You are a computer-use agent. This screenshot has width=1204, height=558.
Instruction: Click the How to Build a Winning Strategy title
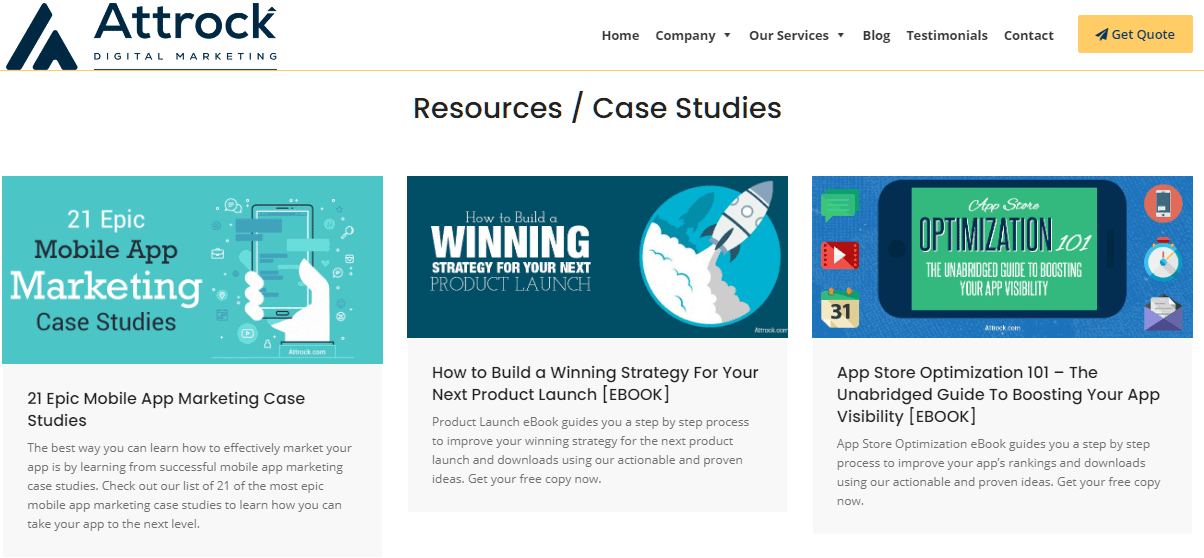[x=595, y=383]
